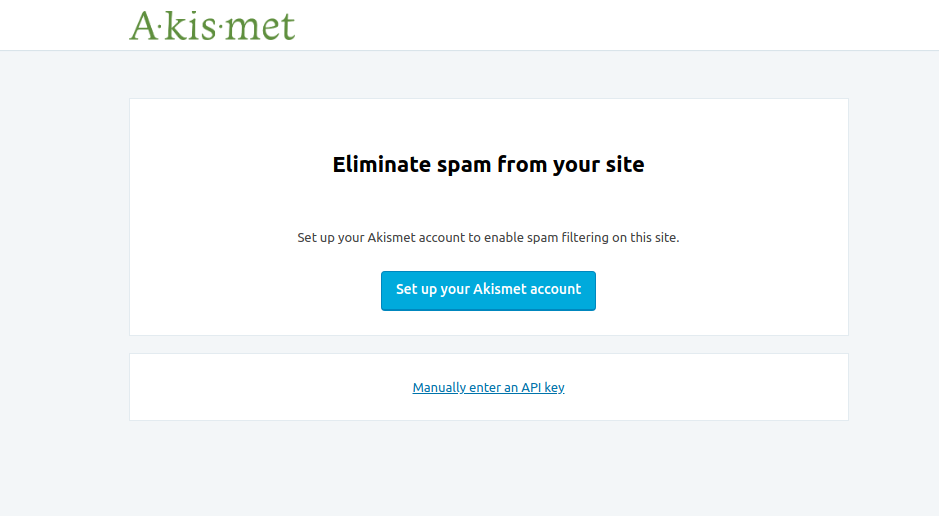Viewport: 939px width, 516px height.
Task: Open the "Manually enter an API key" link
Action: pyautogui.click(x=488, y=388)
